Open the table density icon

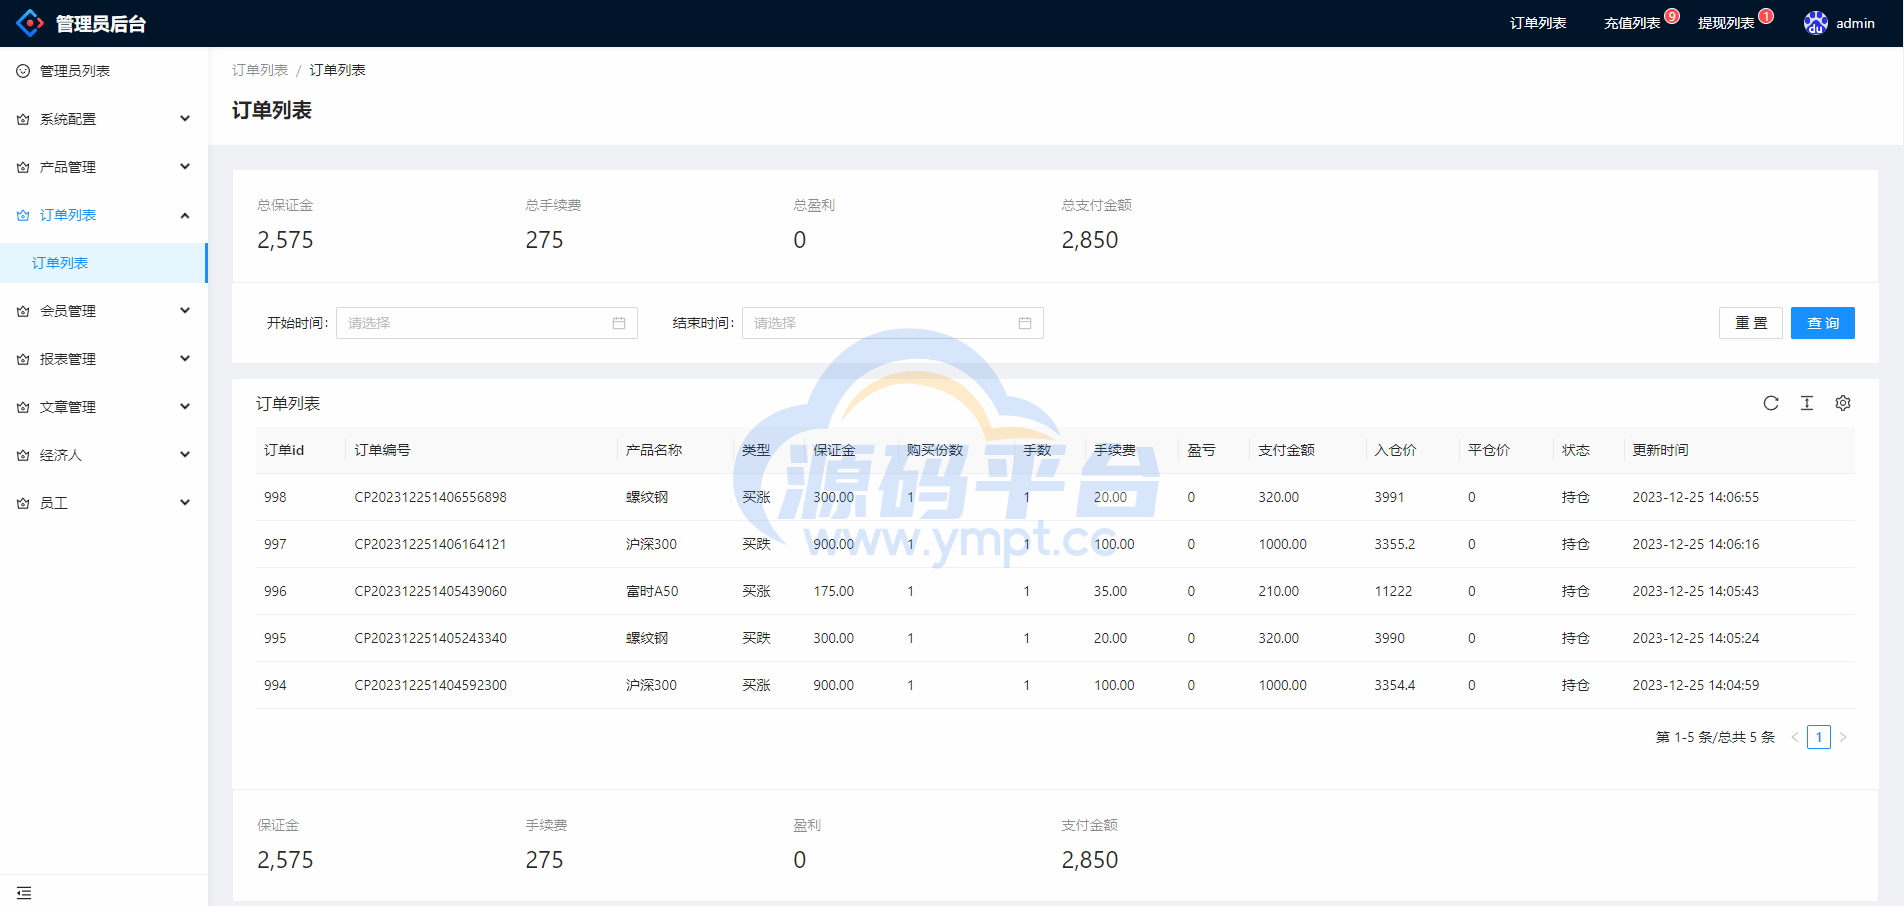coord(1806,403)
